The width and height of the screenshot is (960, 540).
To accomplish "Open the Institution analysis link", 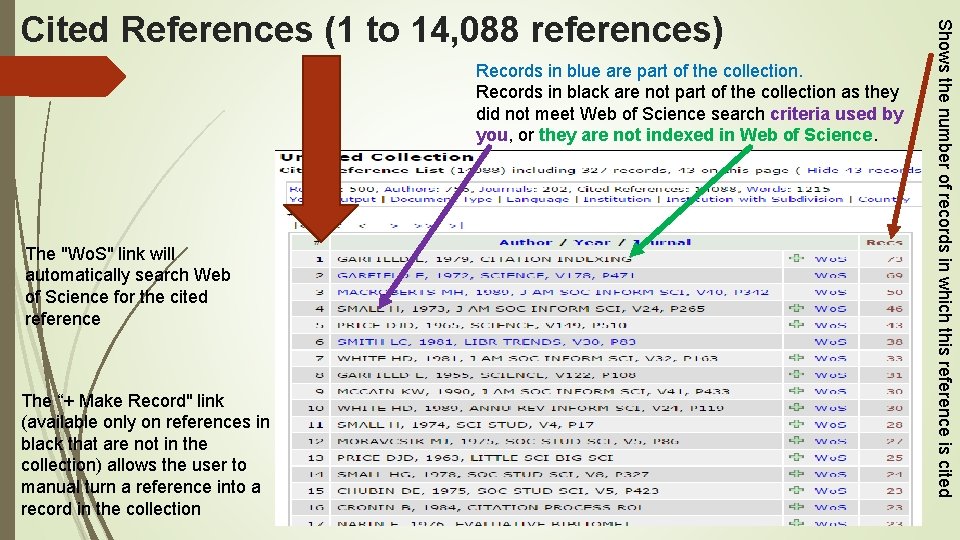I will tap(617, 199).
